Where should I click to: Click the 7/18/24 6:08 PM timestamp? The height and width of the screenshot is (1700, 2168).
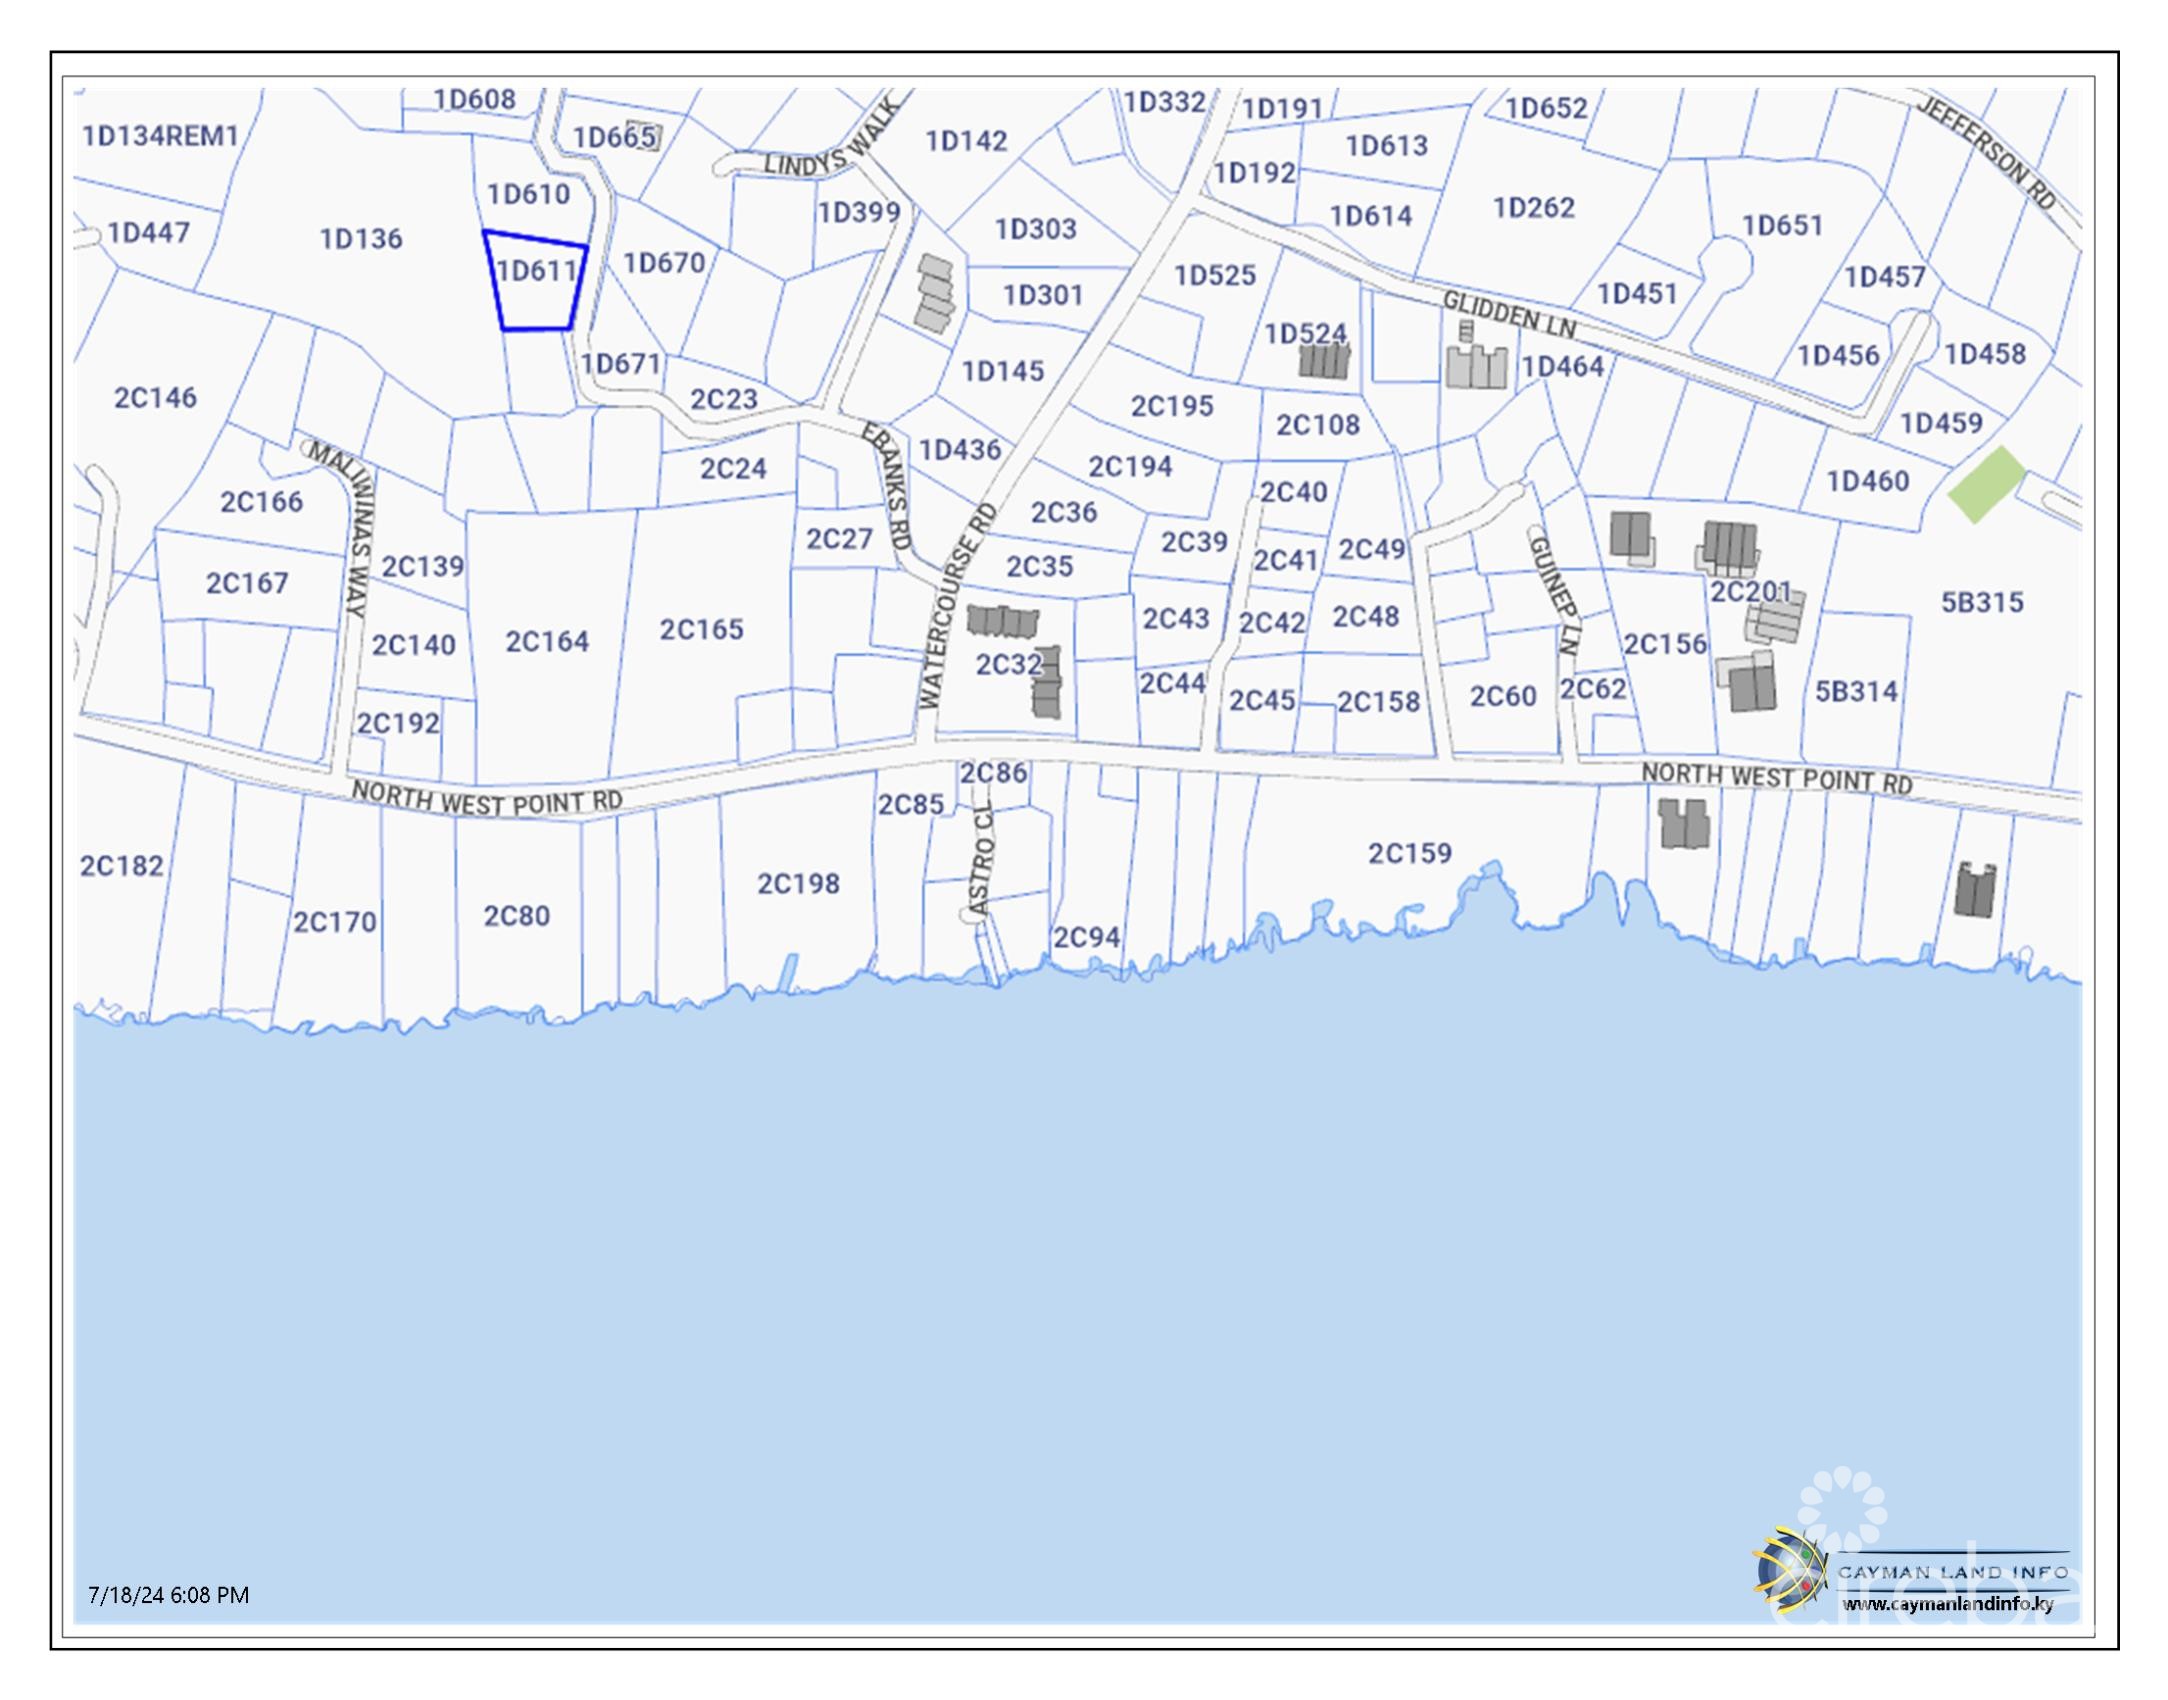coord(168,1594)
